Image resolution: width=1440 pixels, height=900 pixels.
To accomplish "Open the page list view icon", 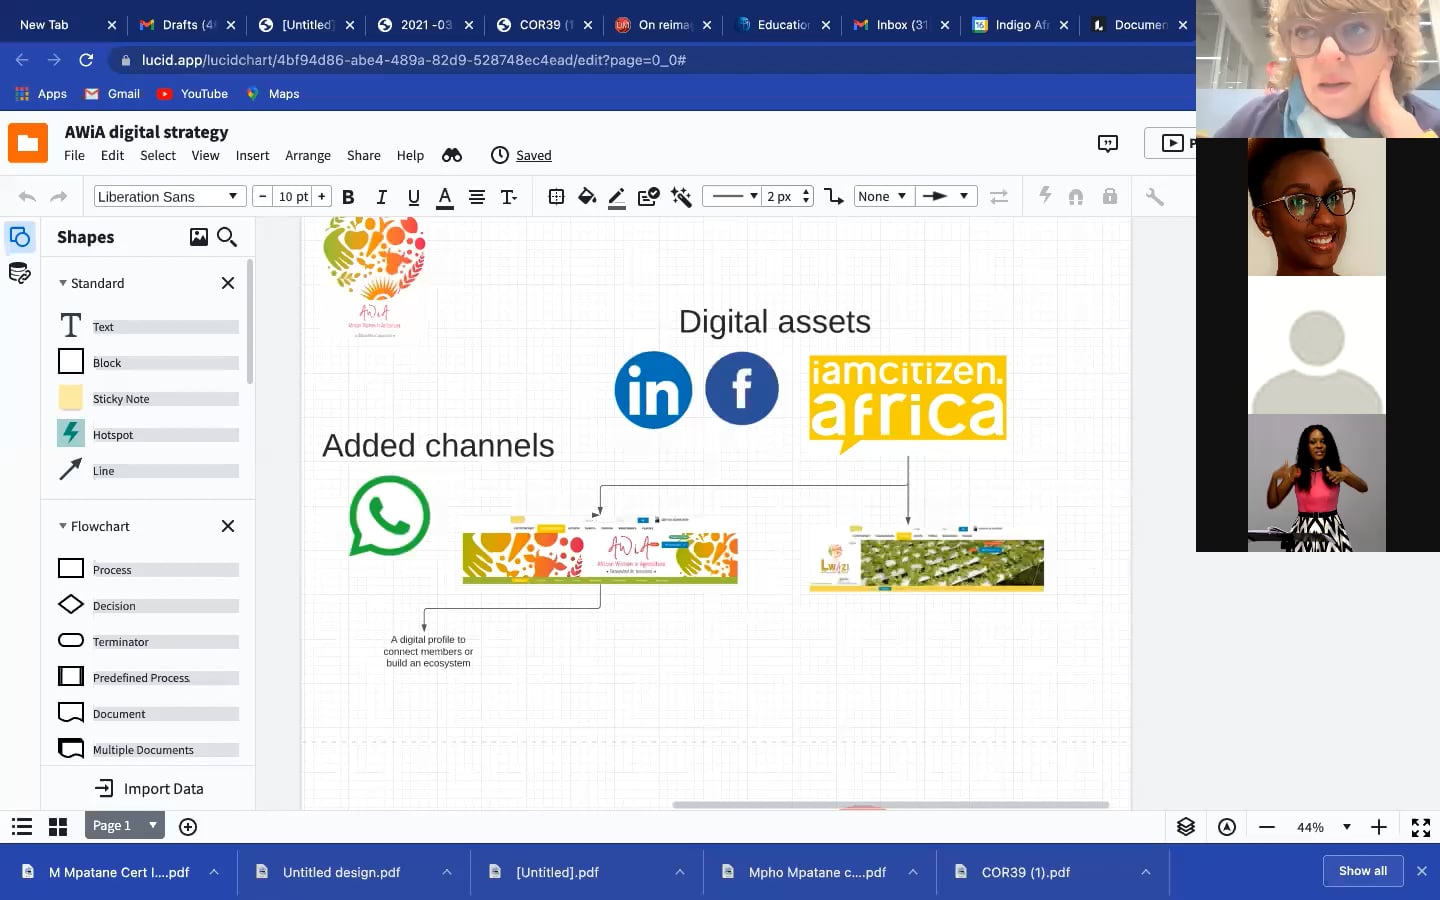I will pyautogui.click(x=22, y=827).
